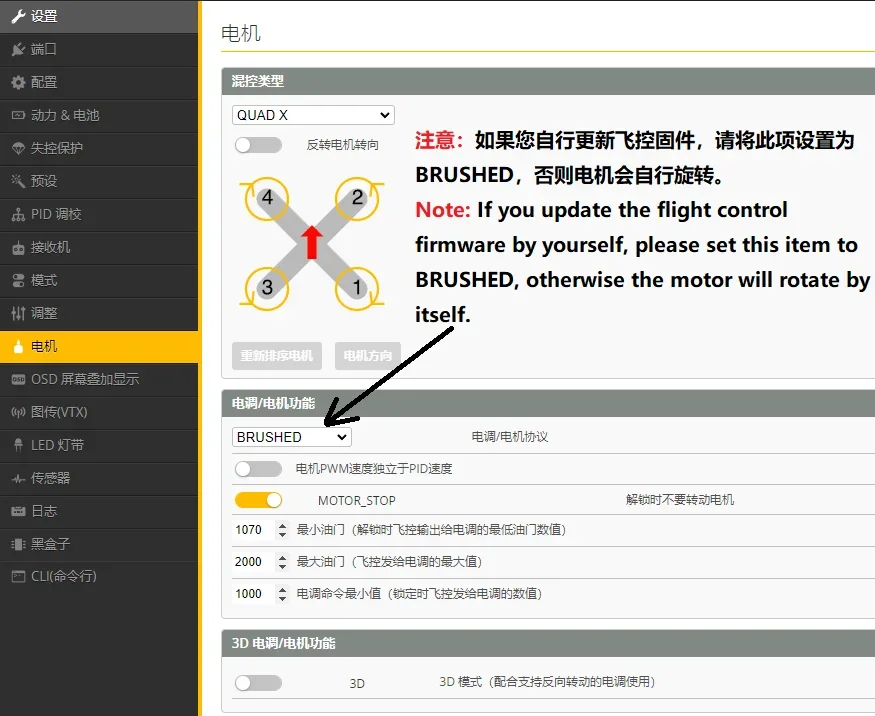Expand the BRUSHED protocol dropdown

(291, 437)
